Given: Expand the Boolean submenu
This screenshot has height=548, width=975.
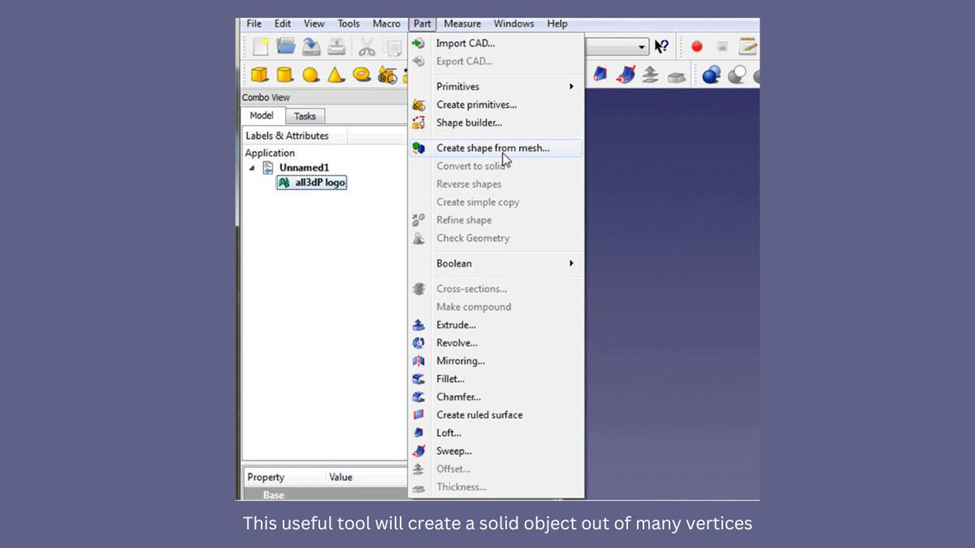Looking at the screenshot, I should click(x=496, y=263).
